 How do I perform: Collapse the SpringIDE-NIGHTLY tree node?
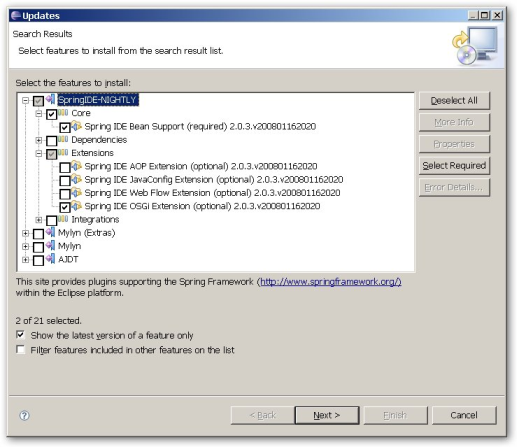click(25, 100)
